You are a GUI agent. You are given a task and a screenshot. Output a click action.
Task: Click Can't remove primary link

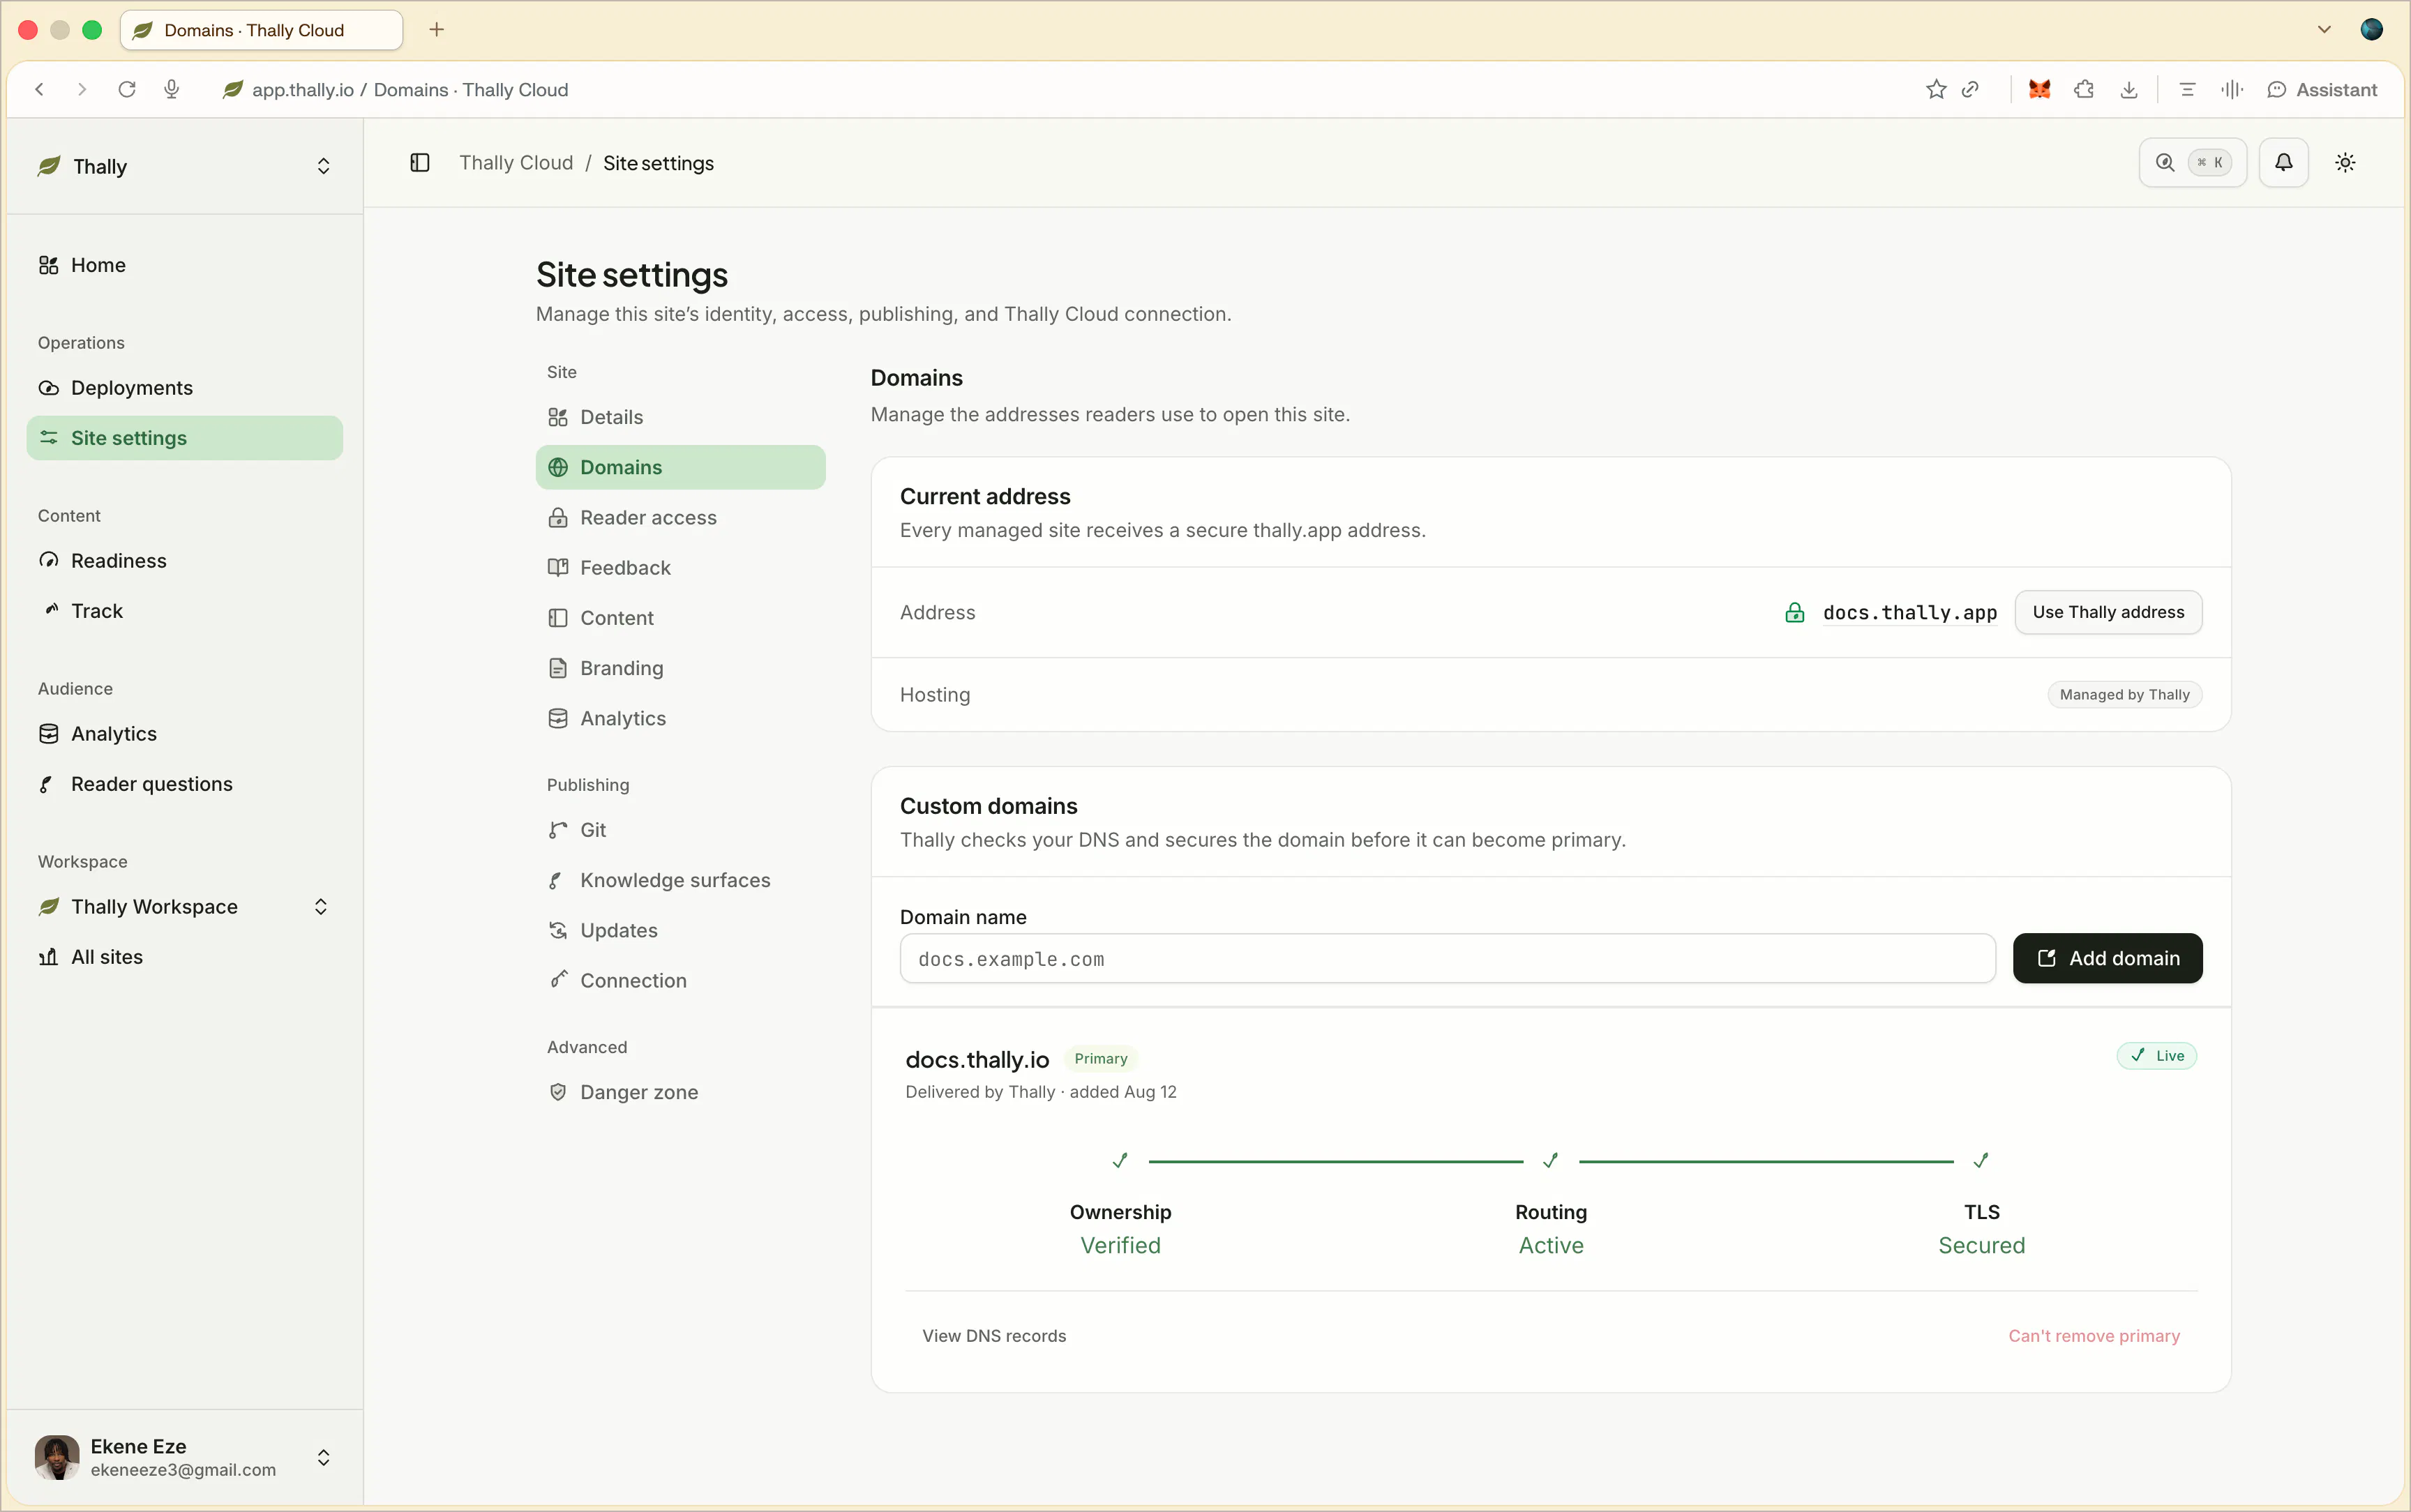click(2094, 1336)
